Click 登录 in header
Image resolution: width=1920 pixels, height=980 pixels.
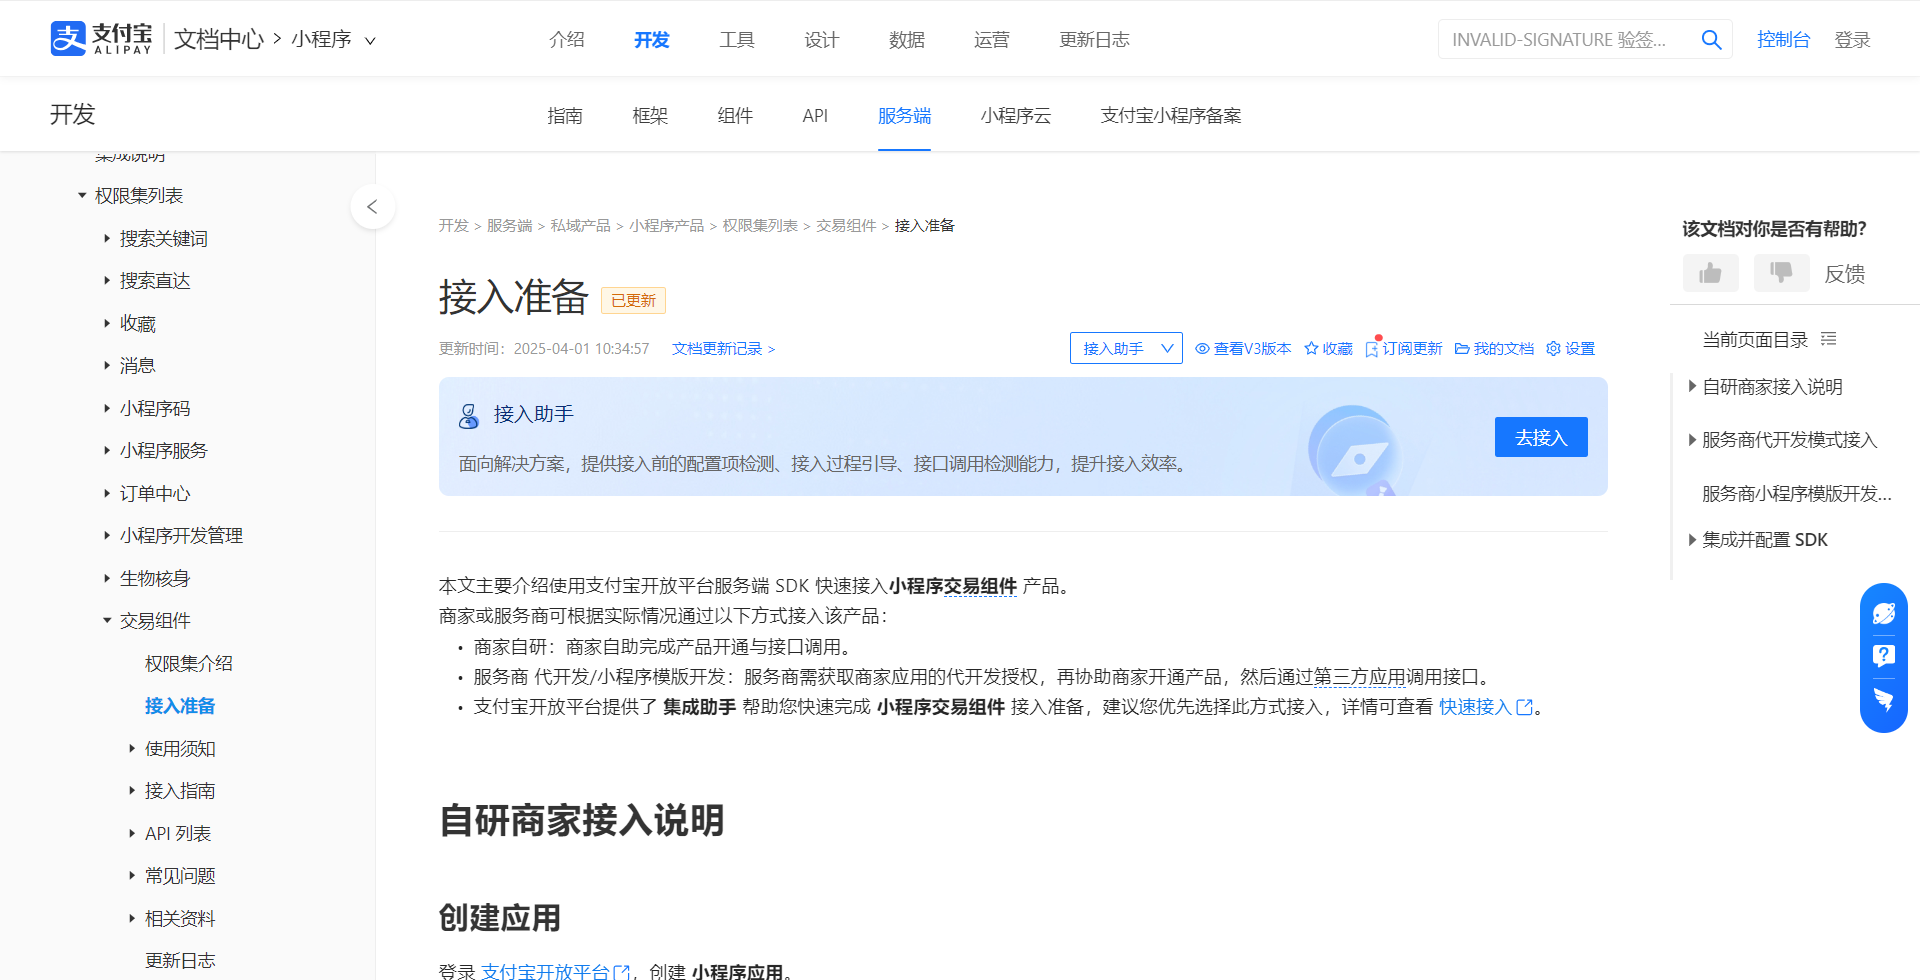(x=1852, y=40)
